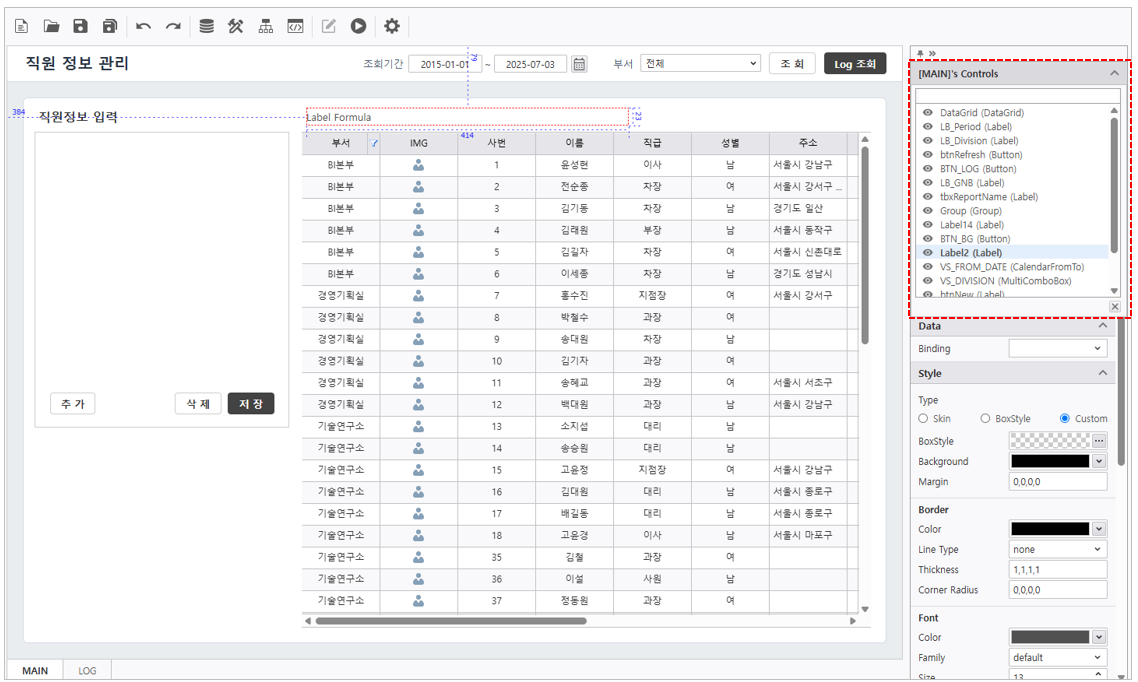This screenshot has height=682, width=1138.
Task: Click the Log 조회 button
Action: [855, 64]
